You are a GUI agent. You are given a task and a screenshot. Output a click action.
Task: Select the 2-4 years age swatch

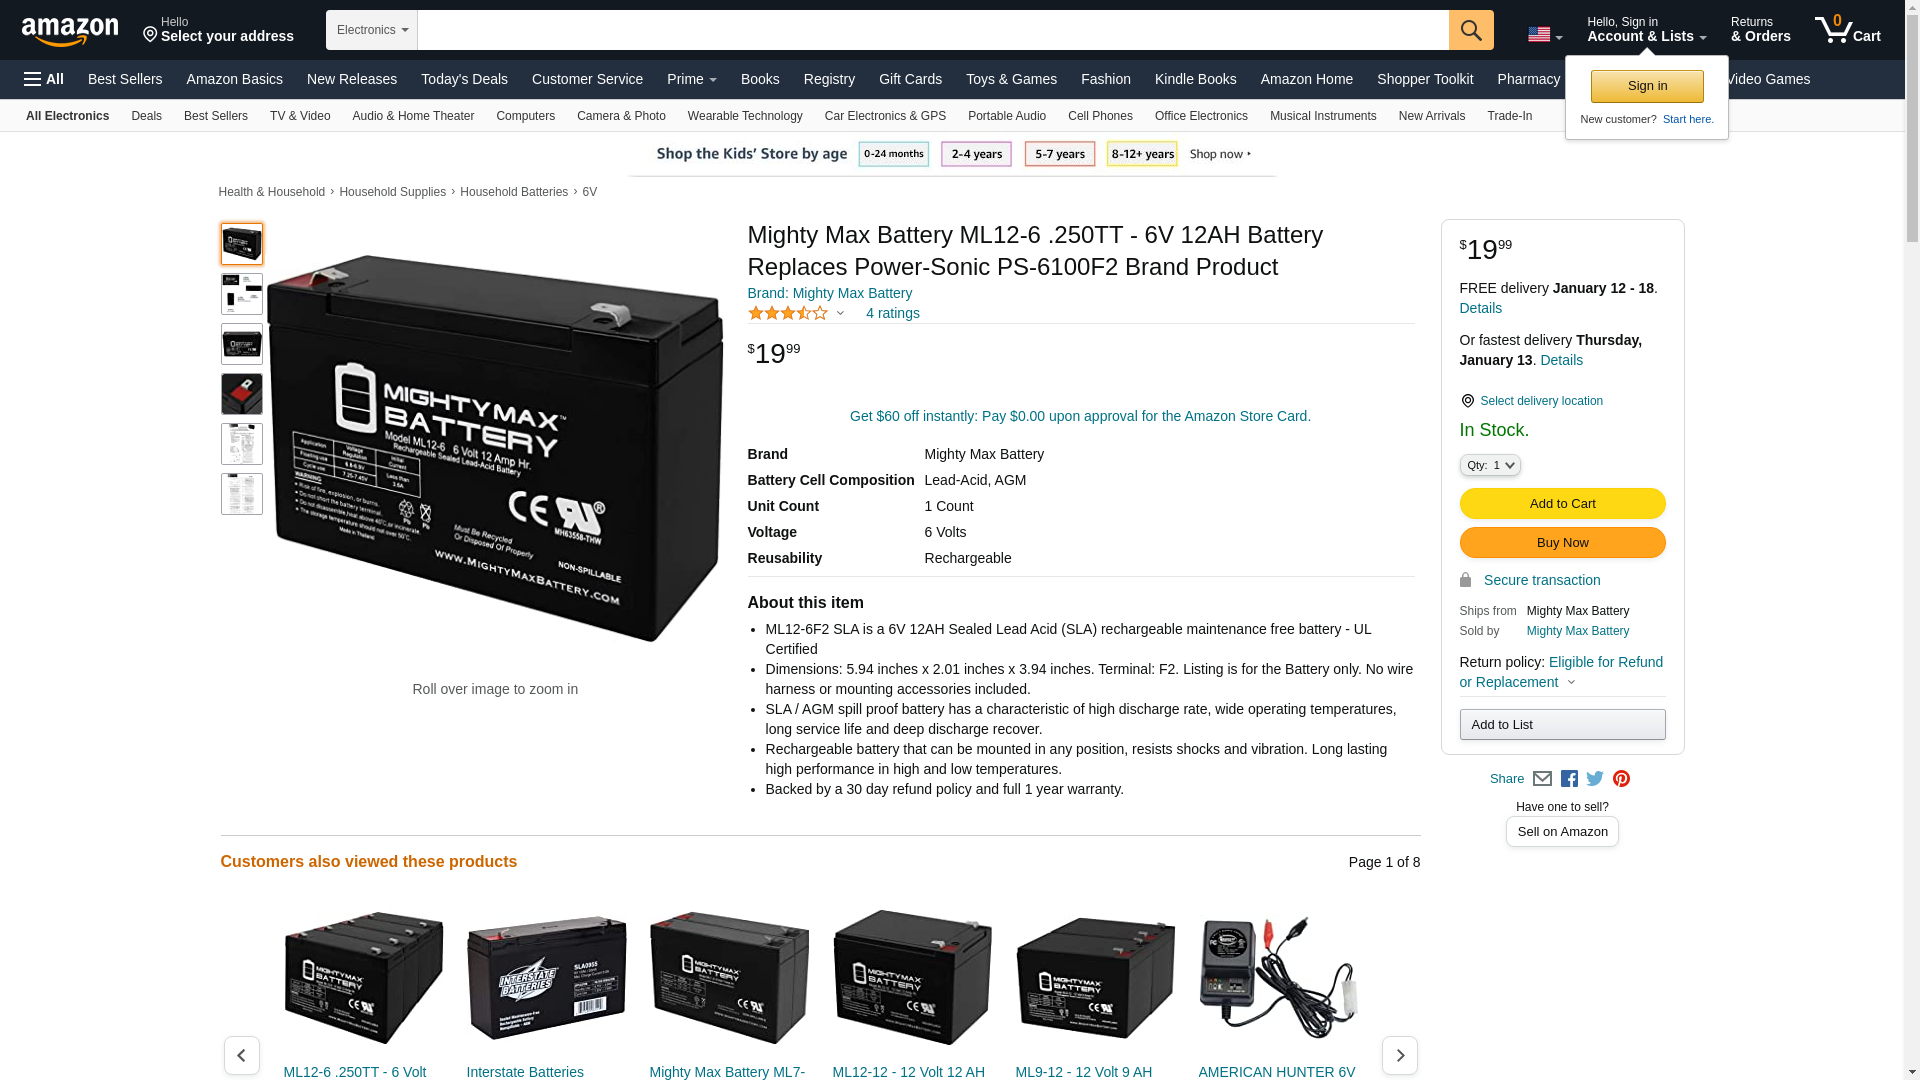point(976,154)
